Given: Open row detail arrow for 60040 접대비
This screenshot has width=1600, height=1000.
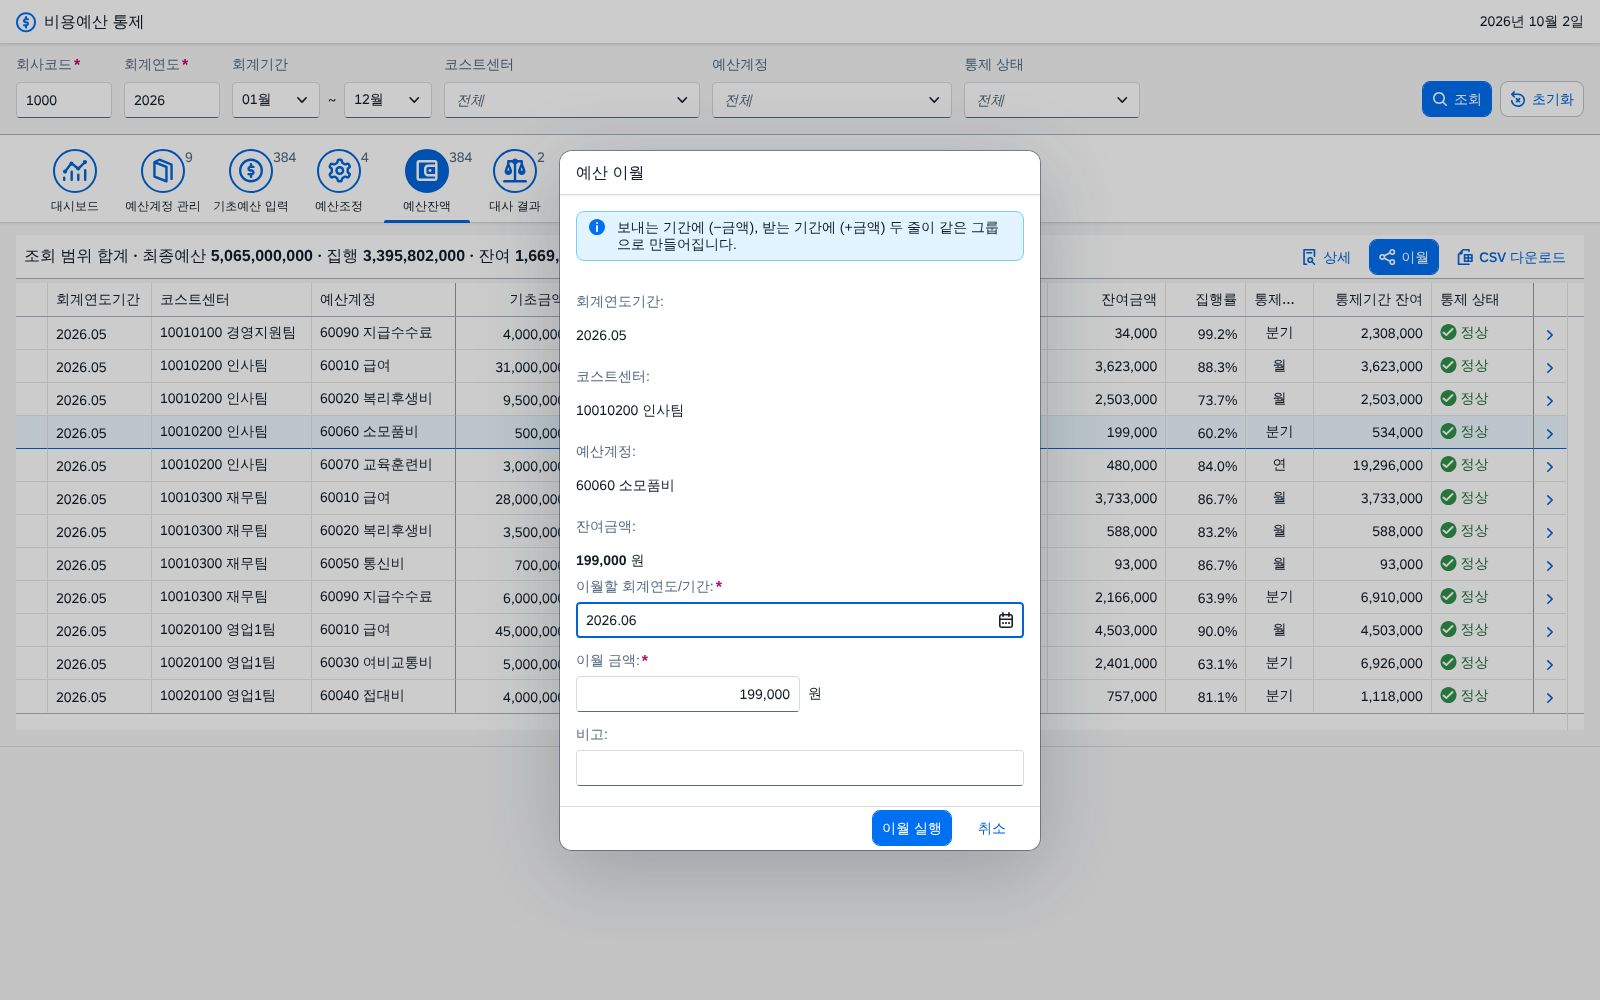Looking at the screenshot, I should [x=1550, y=697].
